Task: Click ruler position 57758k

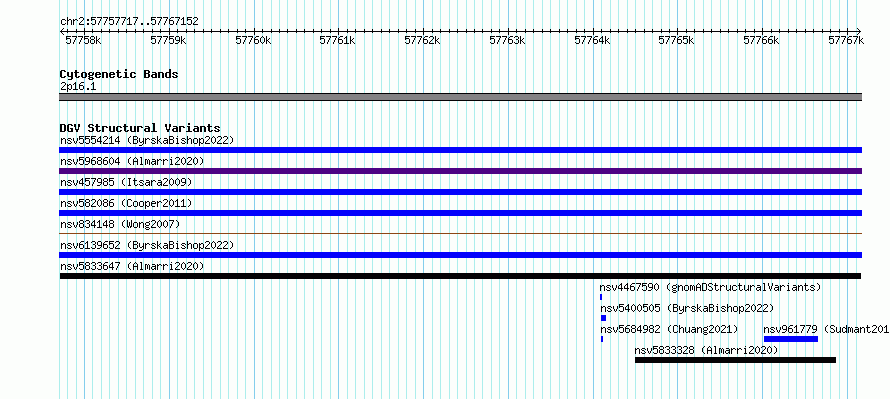Action: (x=83, y=40)
